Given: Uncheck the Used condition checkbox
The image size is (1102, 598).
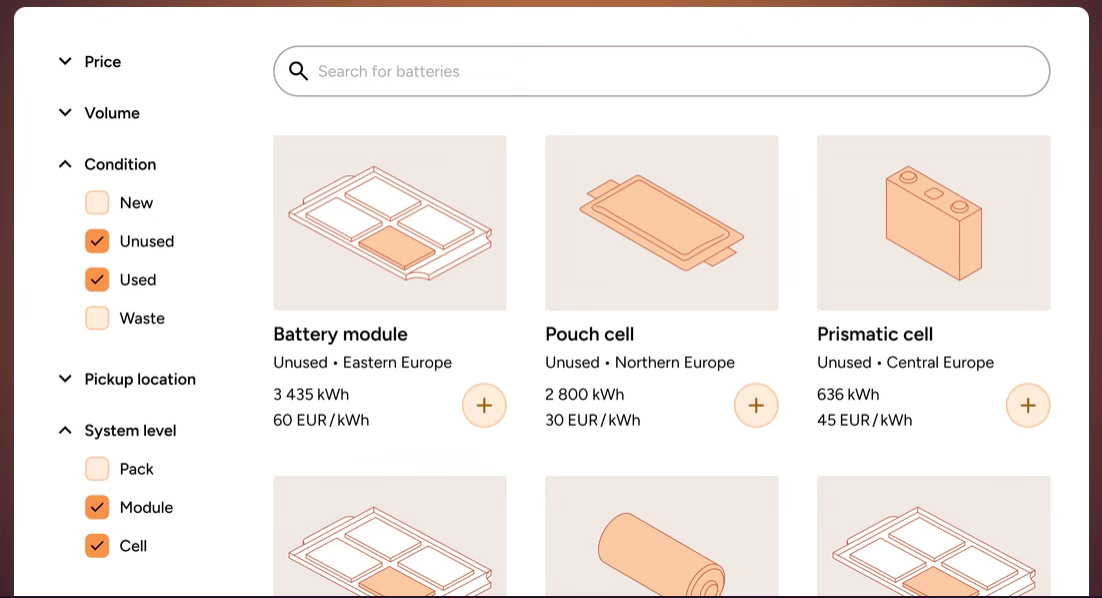Looking at the screenshot, I should coord(97,280).
